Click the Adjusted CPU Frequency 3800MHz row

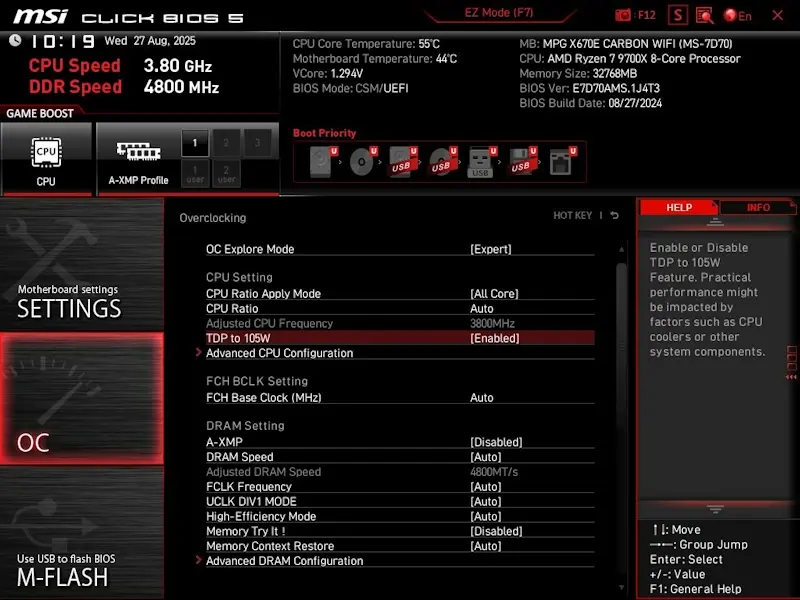coord(400,323)
